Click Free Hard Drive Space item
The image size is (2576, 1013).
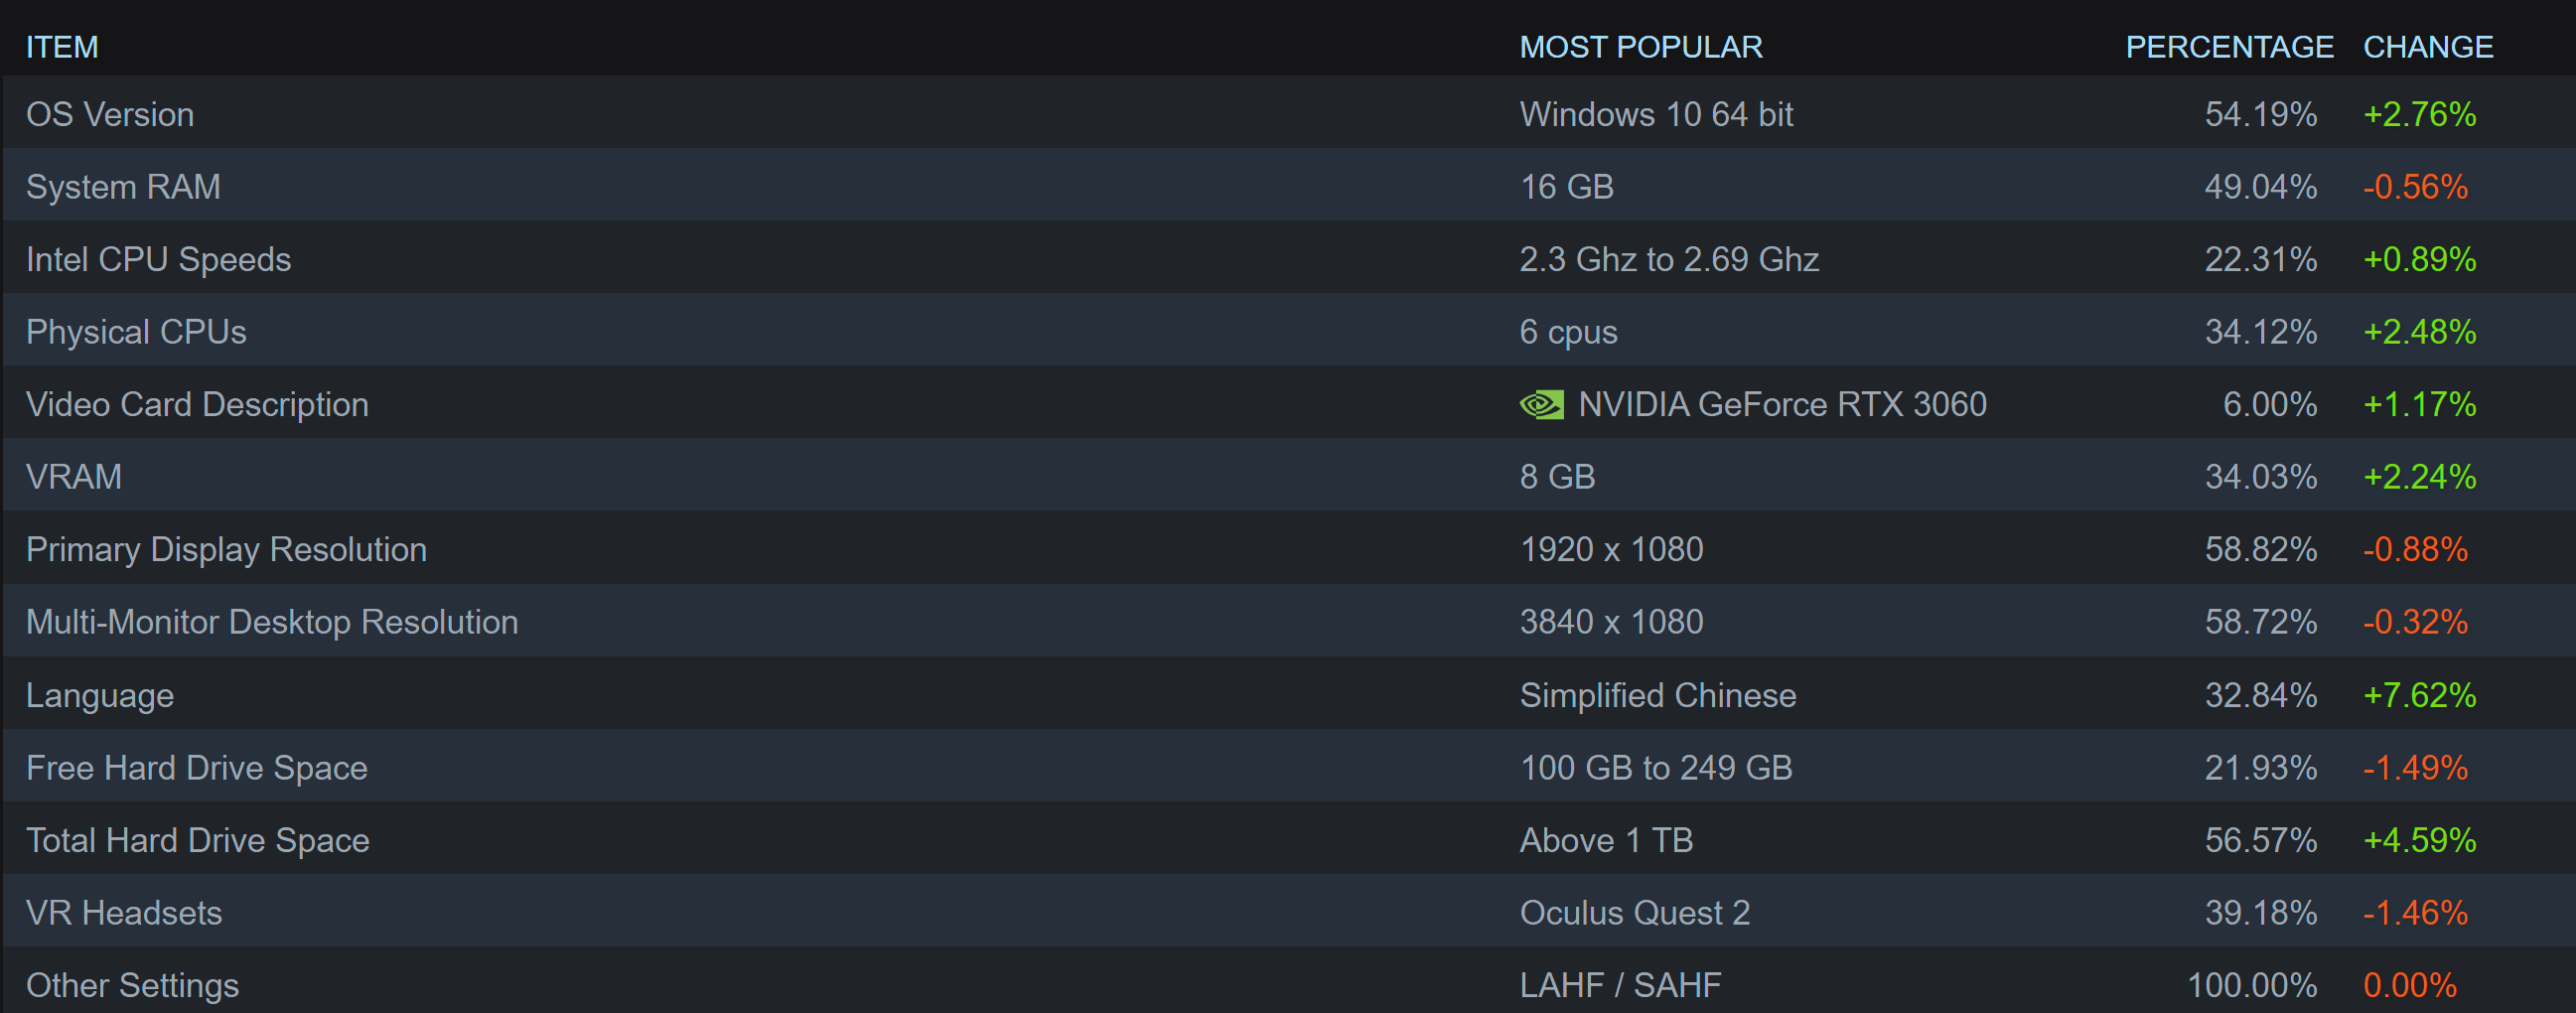[x=197, y=768]
